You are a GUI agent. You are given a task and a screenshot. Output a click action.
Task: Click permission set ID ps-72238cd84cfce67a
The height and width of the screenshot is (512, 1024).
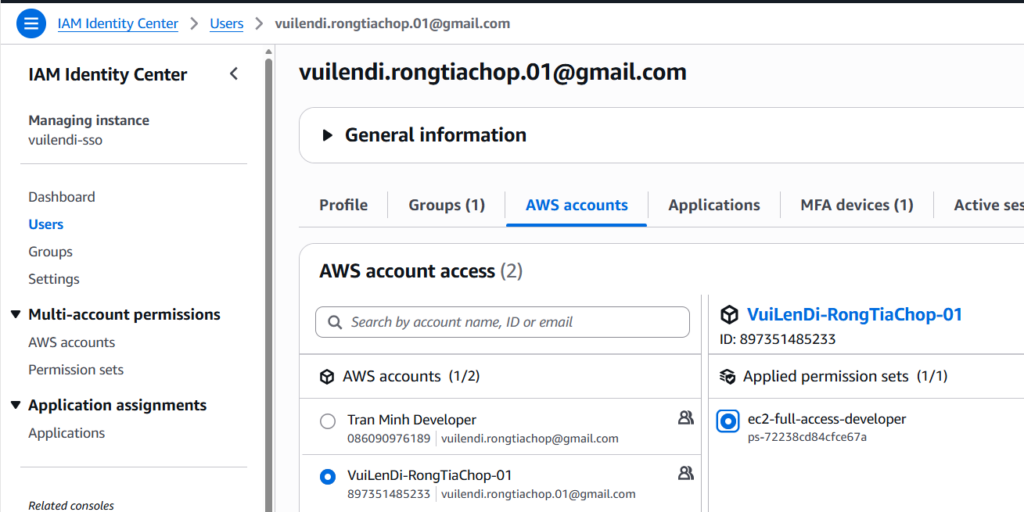click(x=807, y=437)
